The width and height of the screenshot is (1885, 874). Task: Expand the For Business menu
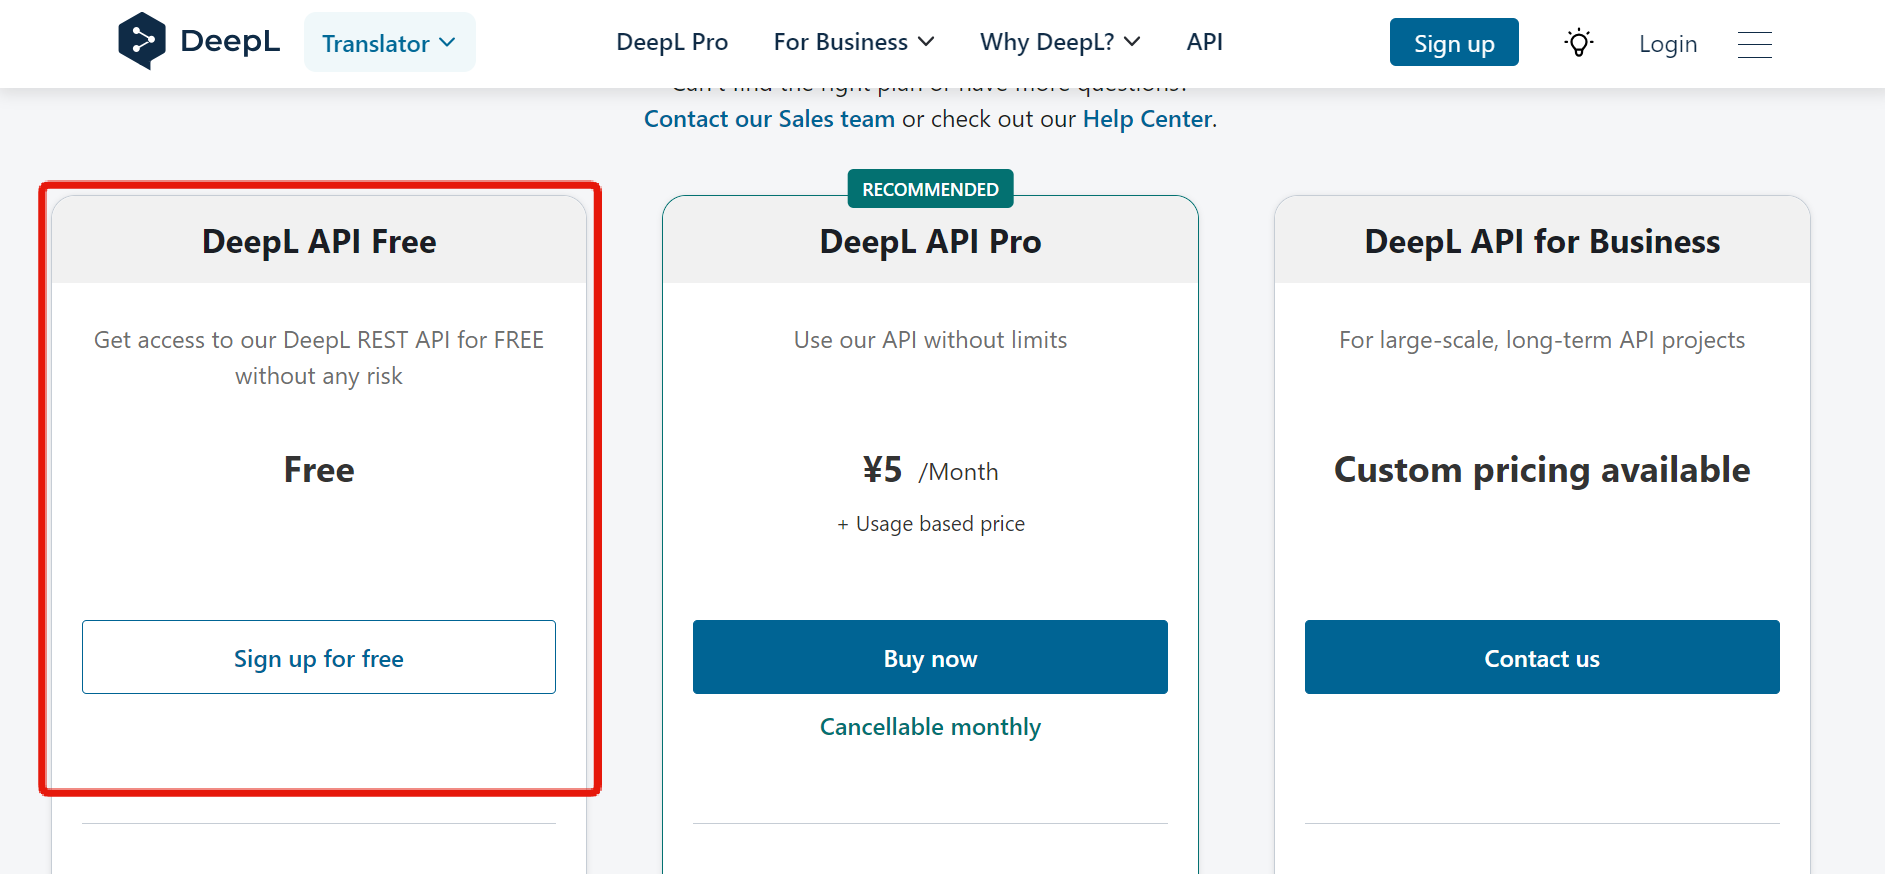click(x=853, y=42)
